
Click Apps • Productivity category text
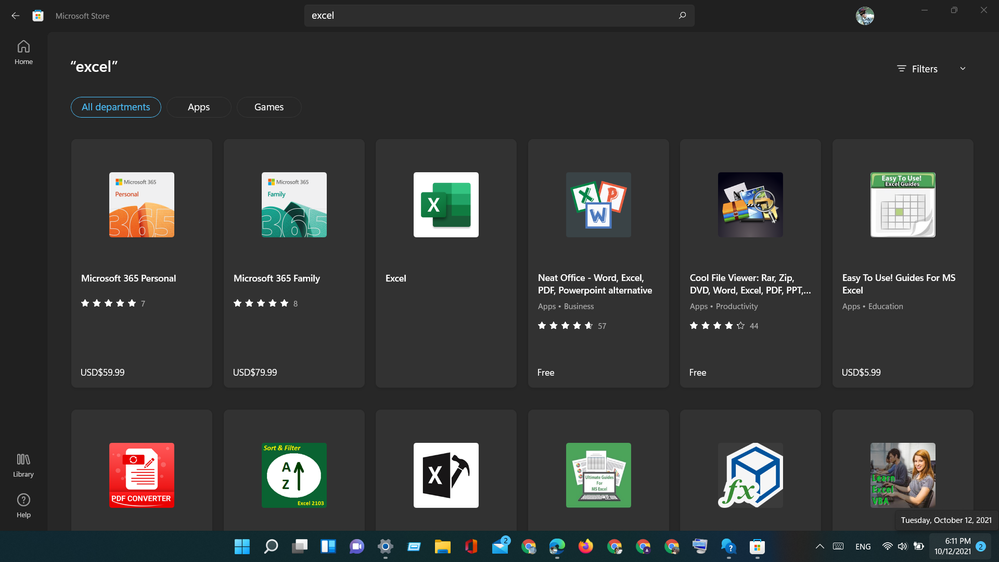[x=724, y=306]
